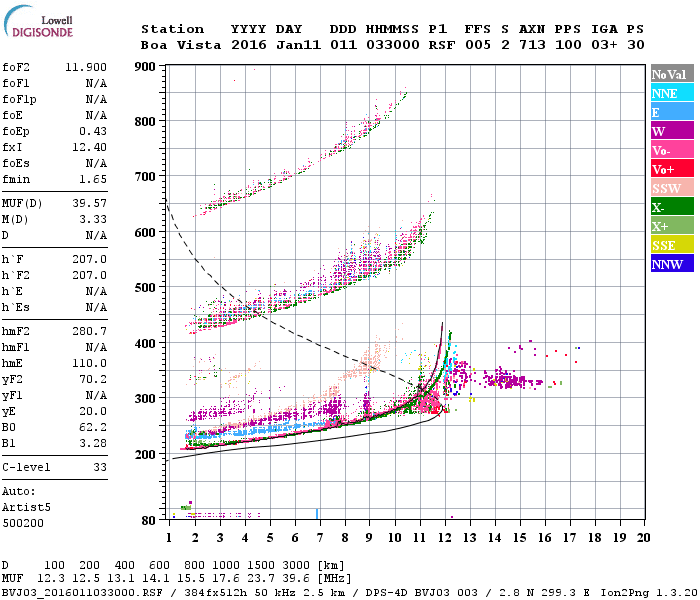
Task: Click the AXN value 713
Action: tap(532, 45)
